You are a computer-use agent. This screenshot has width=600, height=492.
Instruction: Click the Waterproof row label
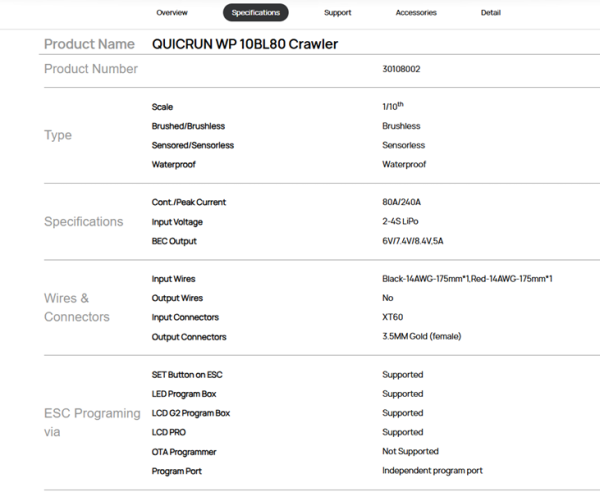[173, 165]
